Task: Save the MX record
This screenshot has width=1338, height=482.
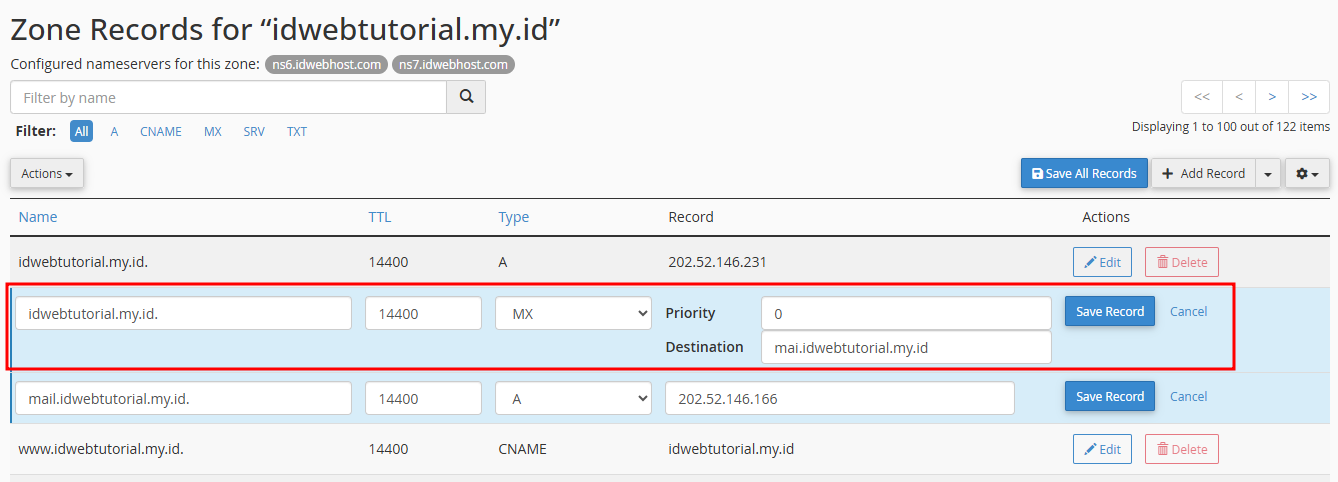Action: [x=1110, y=311]
